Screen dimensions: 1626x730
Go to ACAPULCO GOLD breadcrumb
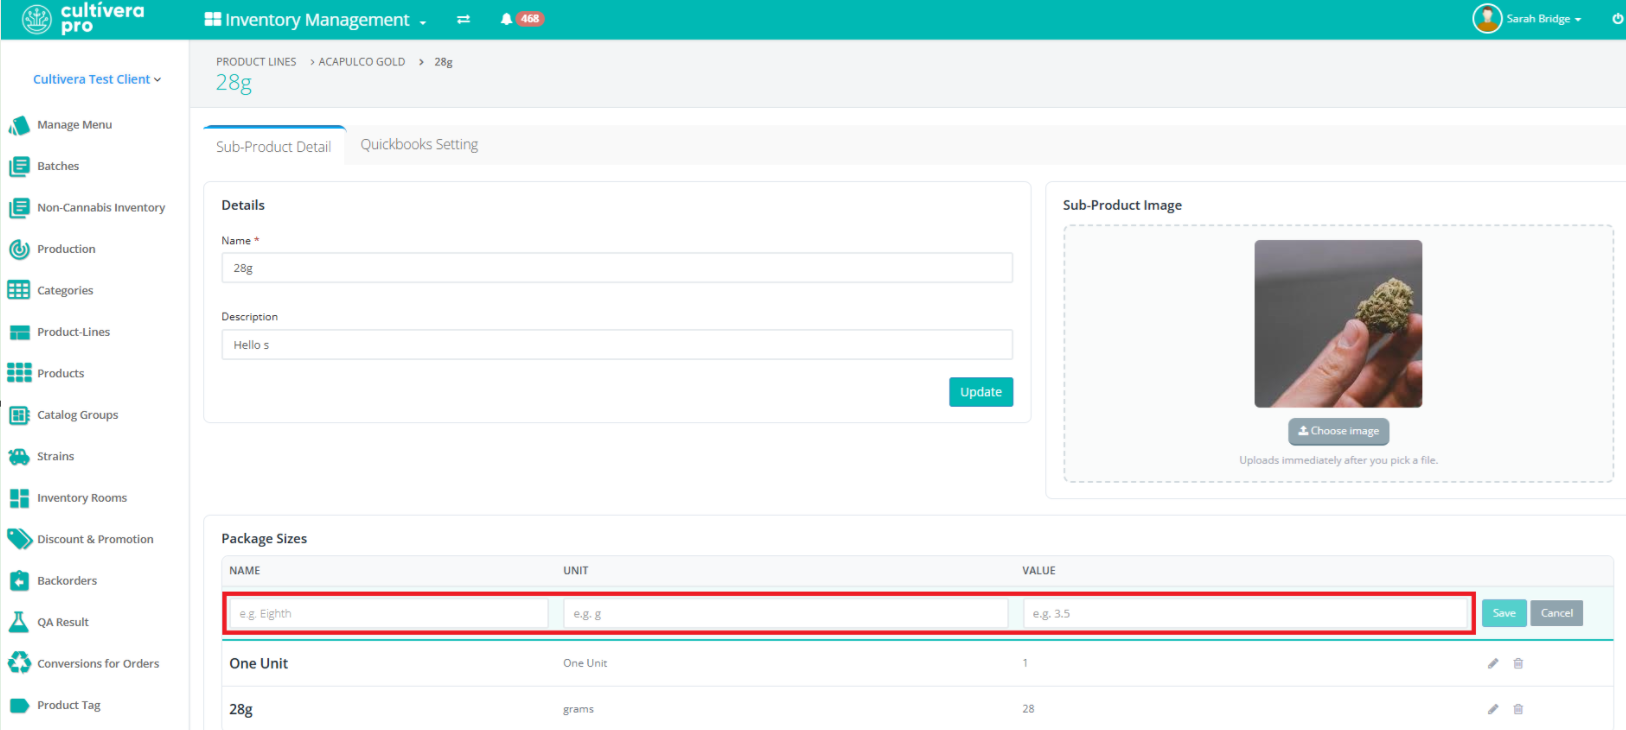pyautogui.click(x=362, y=62)
